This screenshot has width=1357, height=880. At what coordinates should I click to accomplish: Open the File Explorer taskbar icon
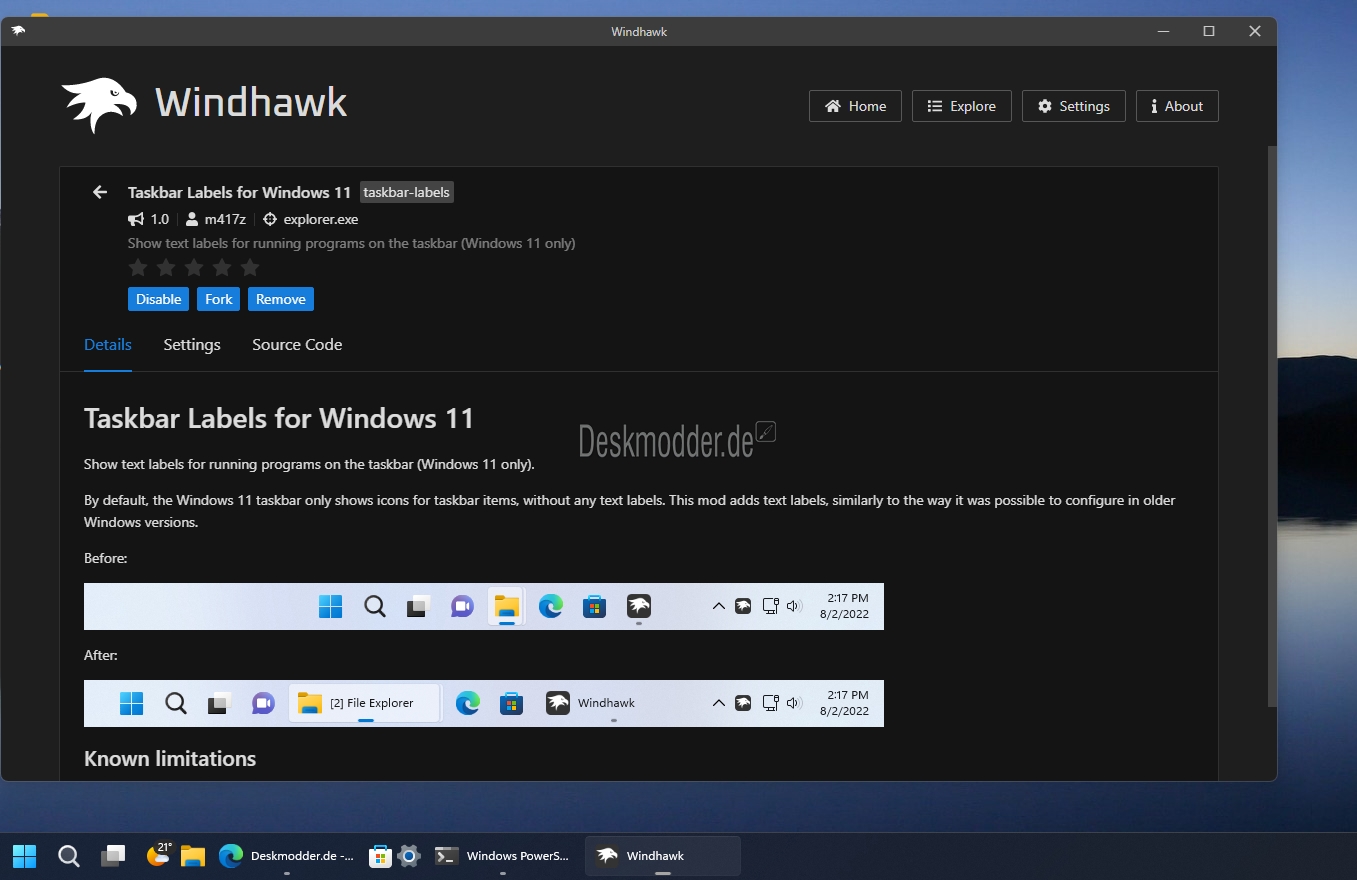[193, 857]
